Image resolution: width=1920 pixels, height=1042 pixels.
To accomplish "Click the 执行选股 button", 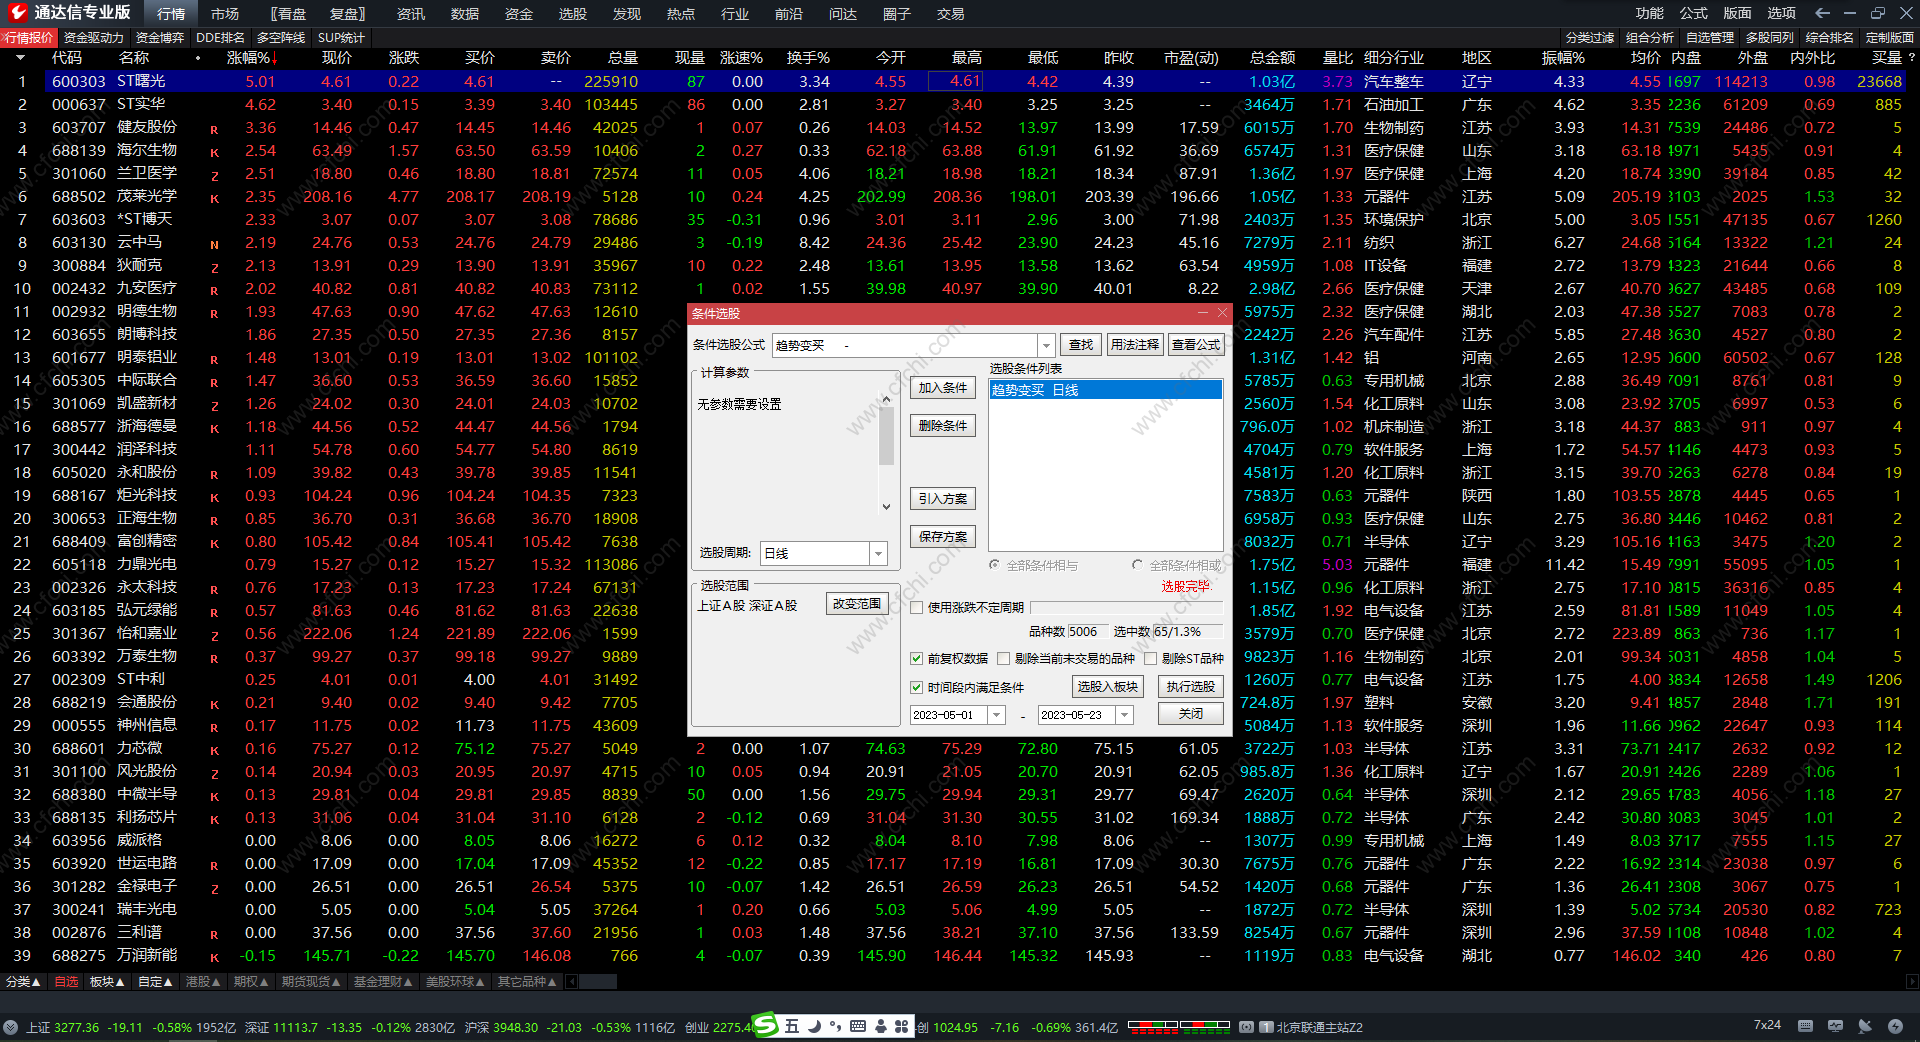I will (x=1190, y=686).
